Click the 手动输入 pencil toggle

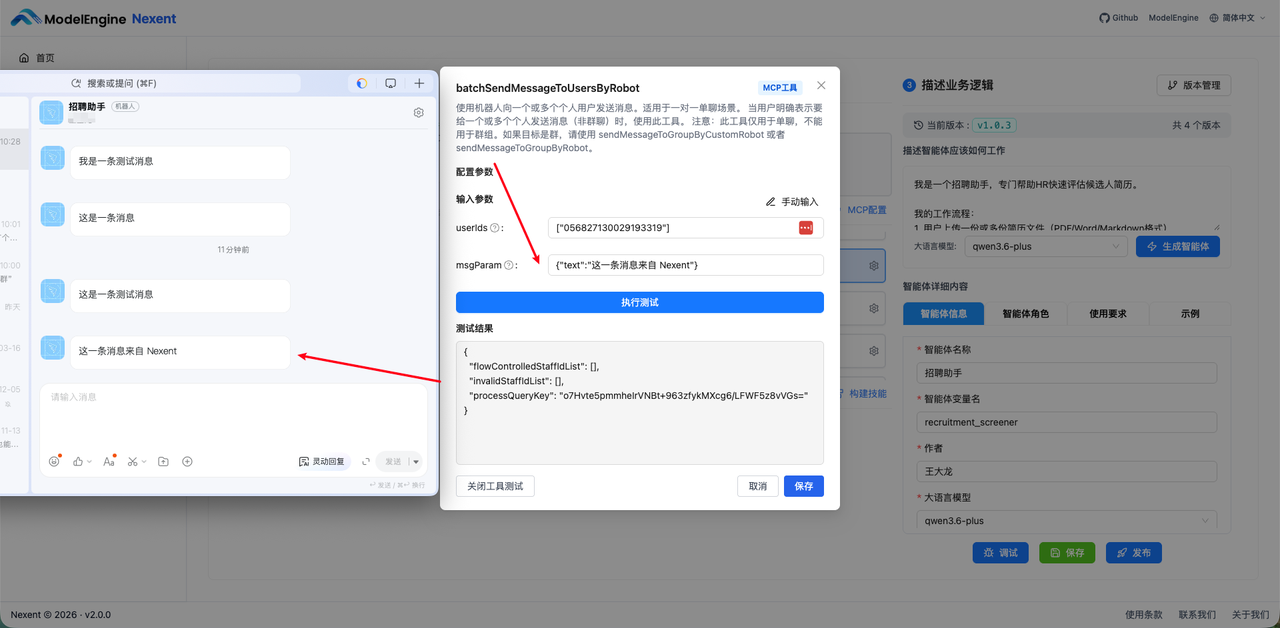[x=792, y=201]
